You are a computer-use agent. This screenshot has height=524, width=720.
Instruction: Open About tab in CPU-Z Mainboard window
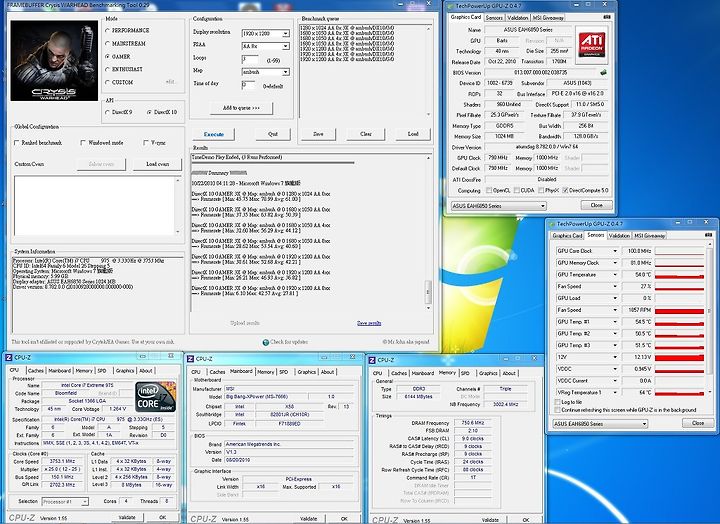coord(327,372)
